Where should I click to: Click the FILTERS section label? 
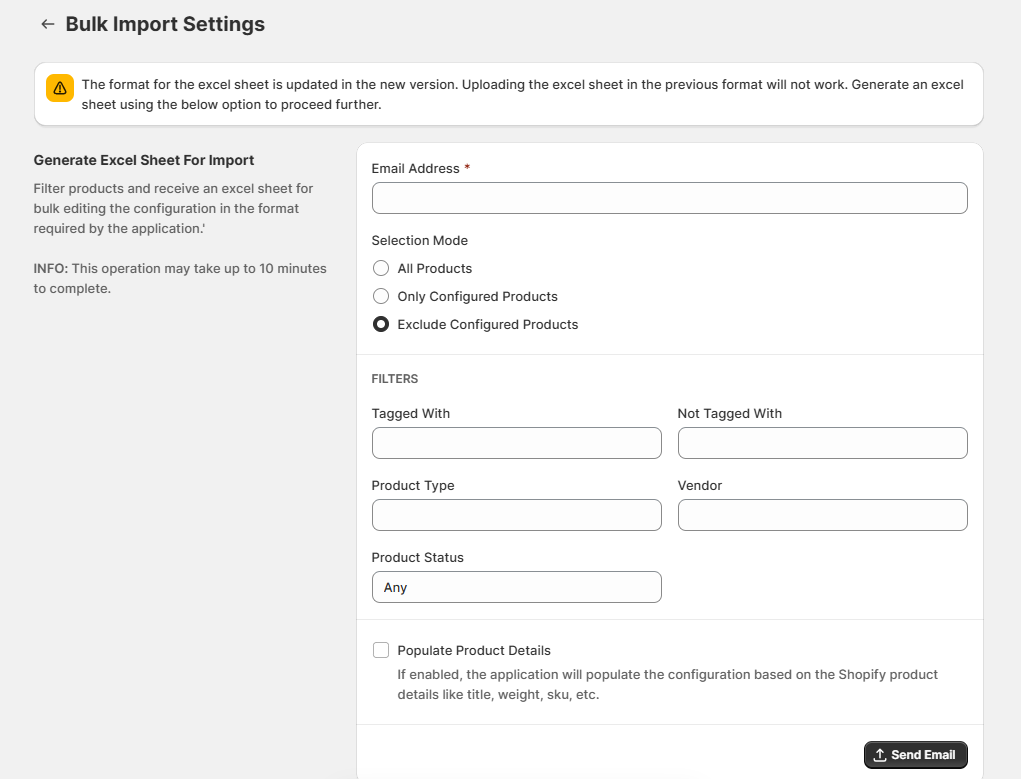coord(395,379)
